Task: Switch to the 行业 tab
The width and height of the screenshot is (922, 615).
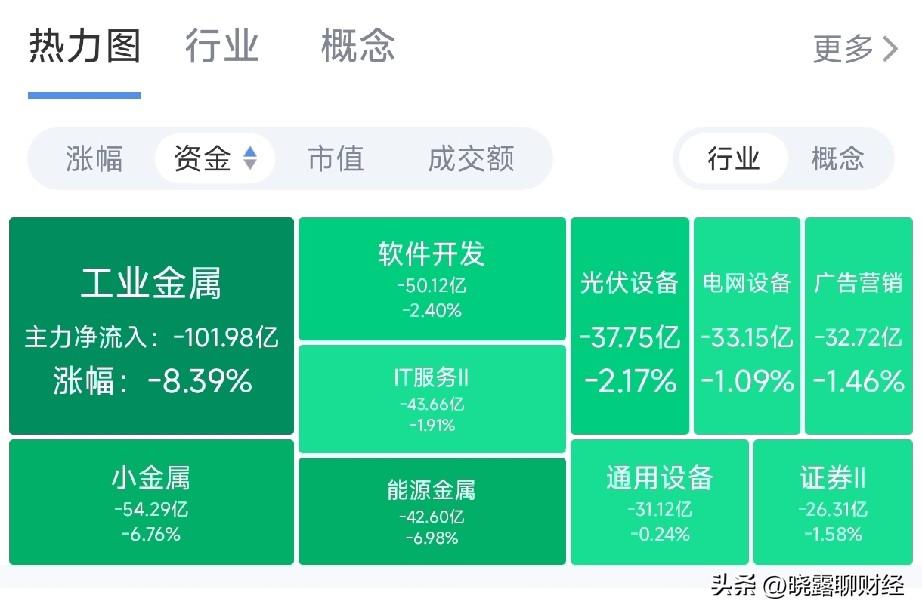Action: coord(222,45)
